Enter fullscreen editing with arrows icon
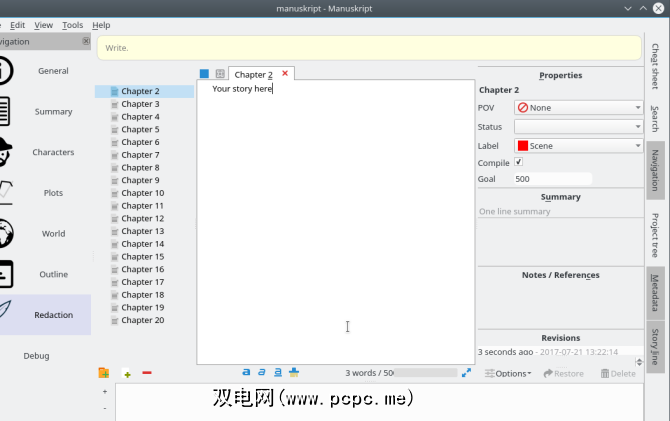Screen dimensions: 670x421 pos(466,373)
